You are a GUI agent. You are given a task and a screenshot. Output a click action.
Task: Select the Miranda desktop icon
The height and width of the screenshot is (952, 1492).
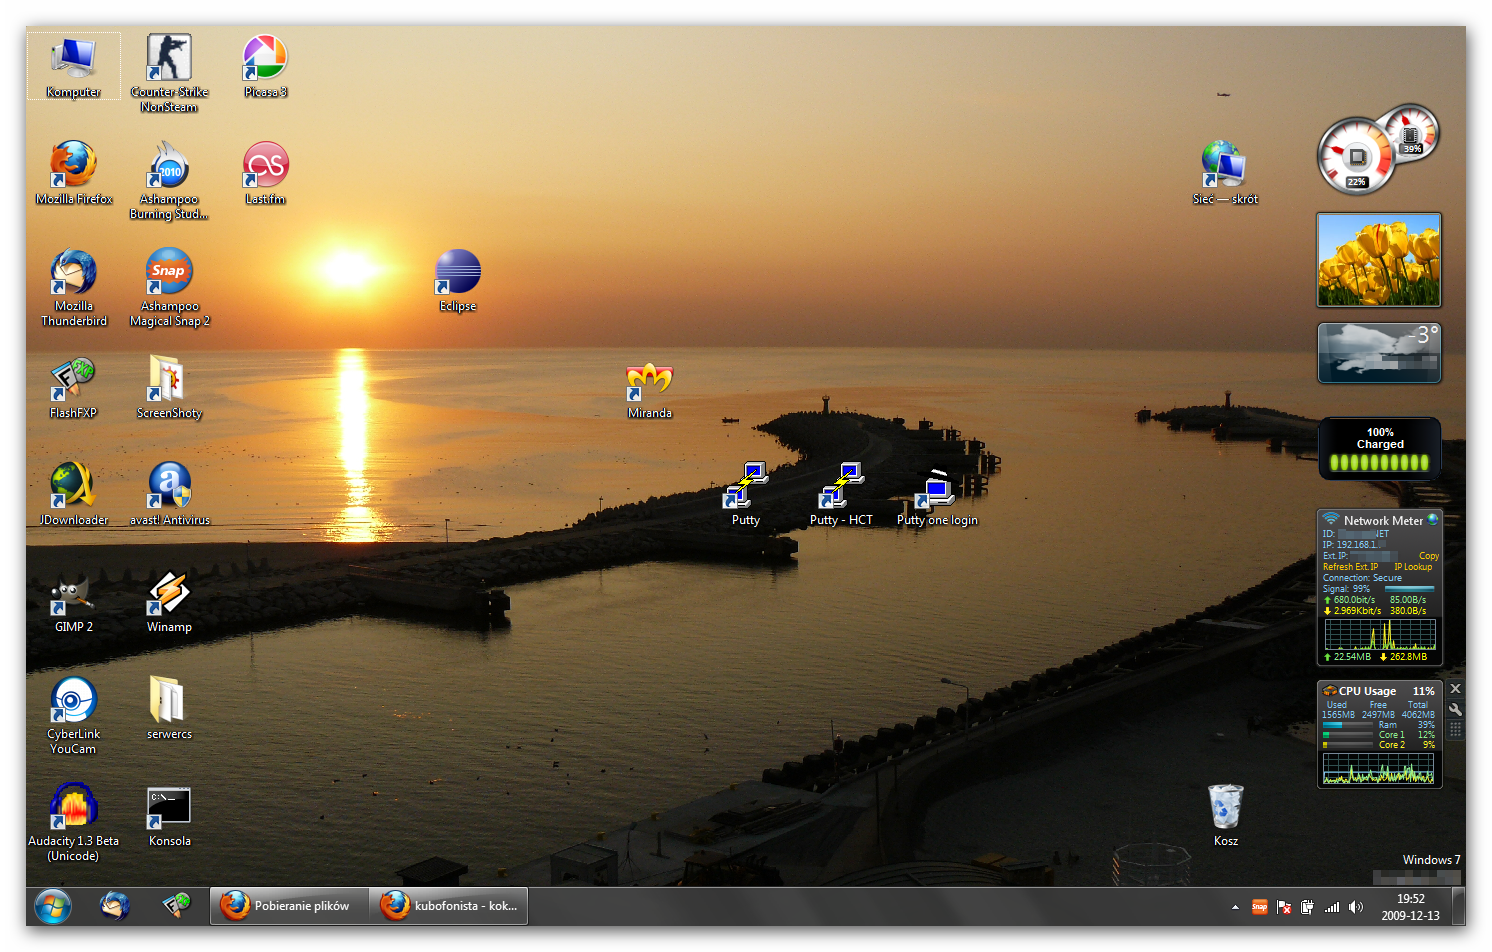tap(650, 383)
